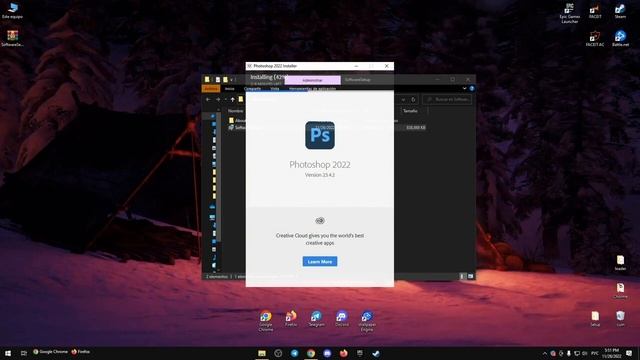
Task: Refresh the File Explorer folder
Action: tap(413, 99)
